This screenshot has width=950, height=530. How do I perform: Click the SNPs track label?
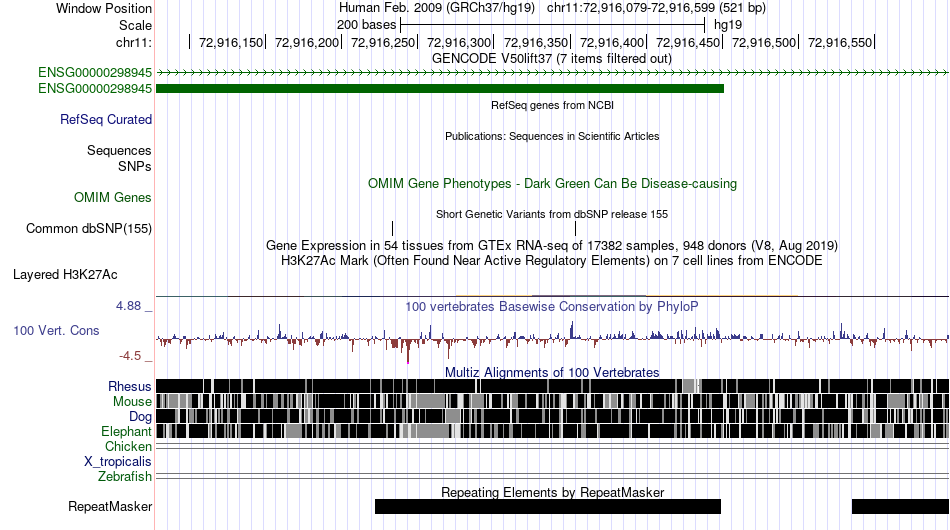click(x=135, y=166)
